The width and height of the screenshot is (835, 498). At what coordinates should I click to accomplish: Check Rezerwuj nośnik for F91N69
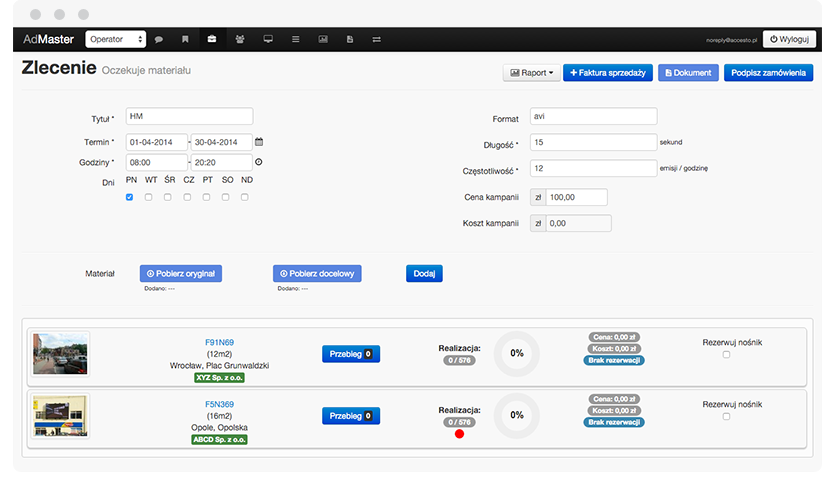[x=726, y=355]
